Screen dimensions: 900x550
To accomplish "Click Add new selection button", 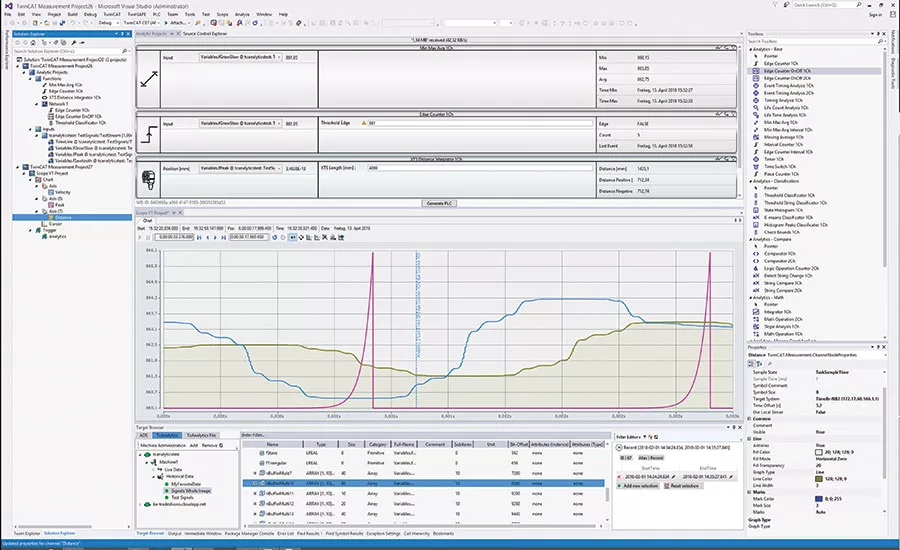I will coord(638,486).
